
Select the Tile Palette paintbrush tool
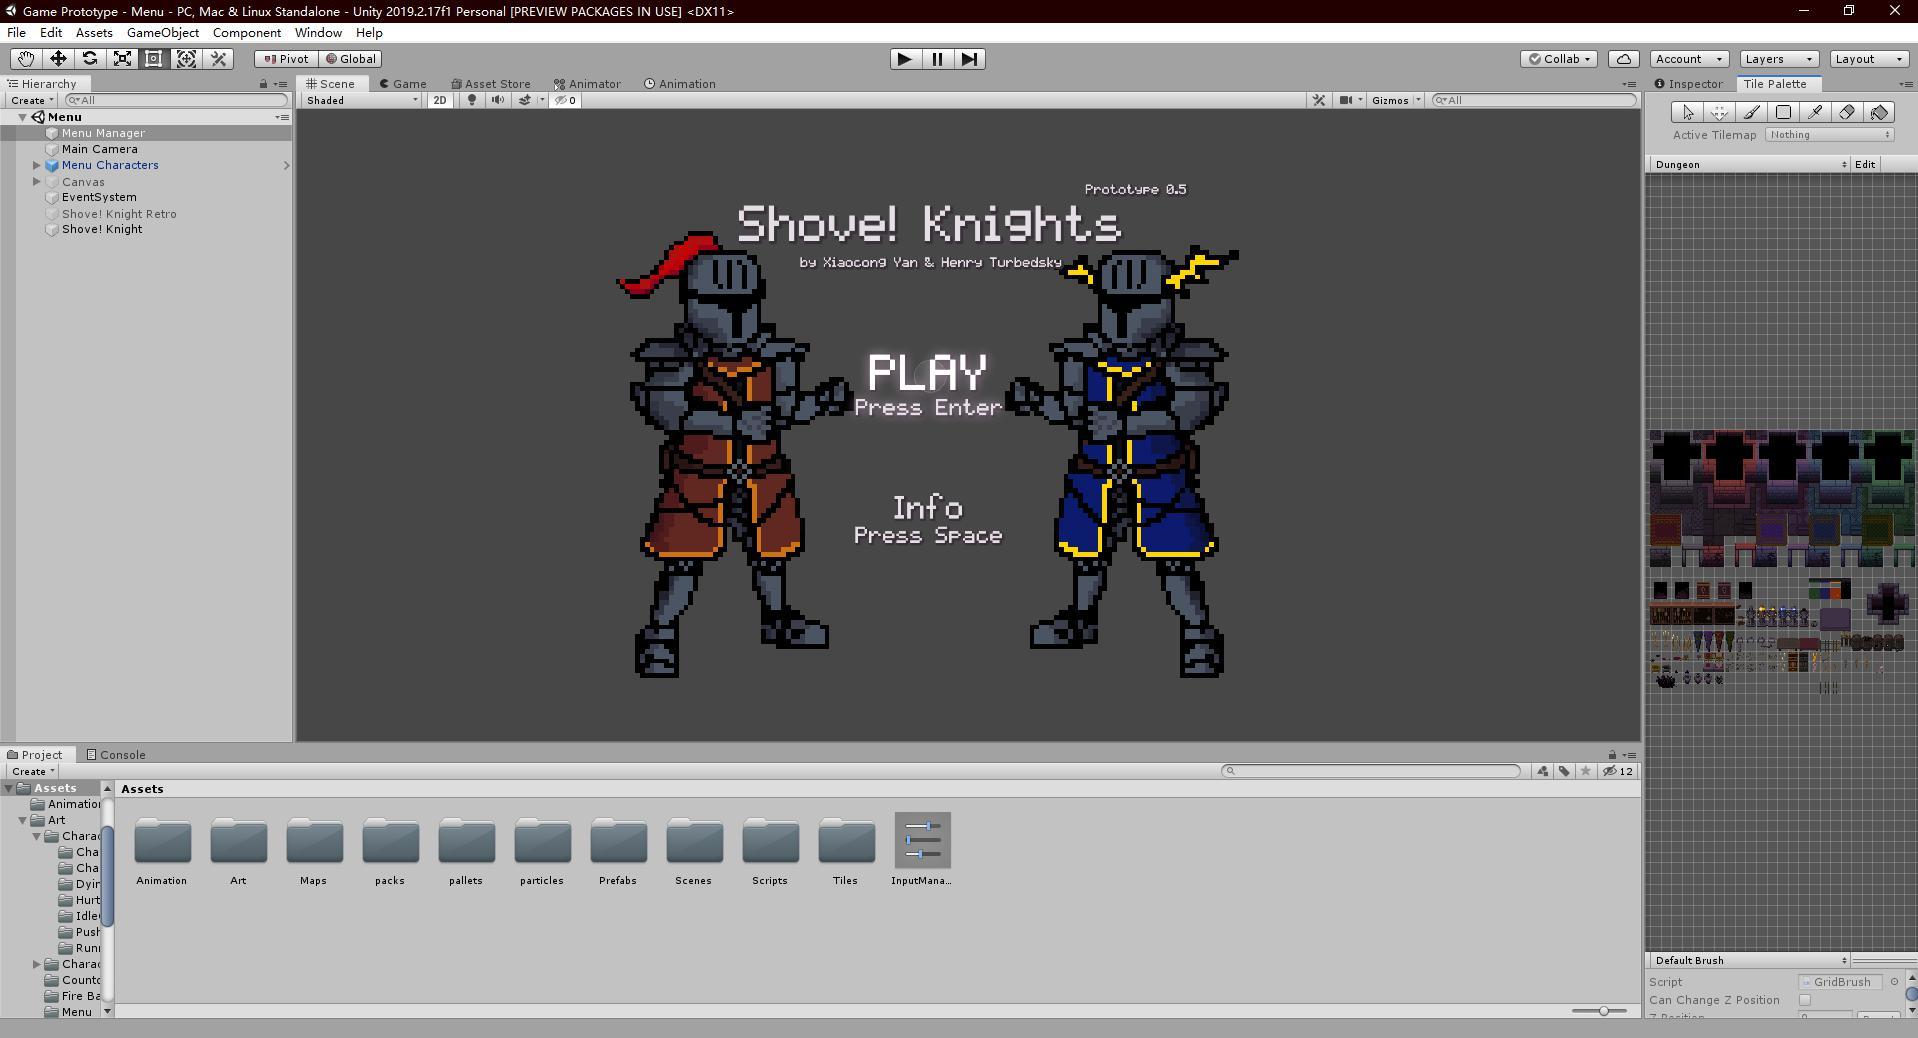(1752, 112)
